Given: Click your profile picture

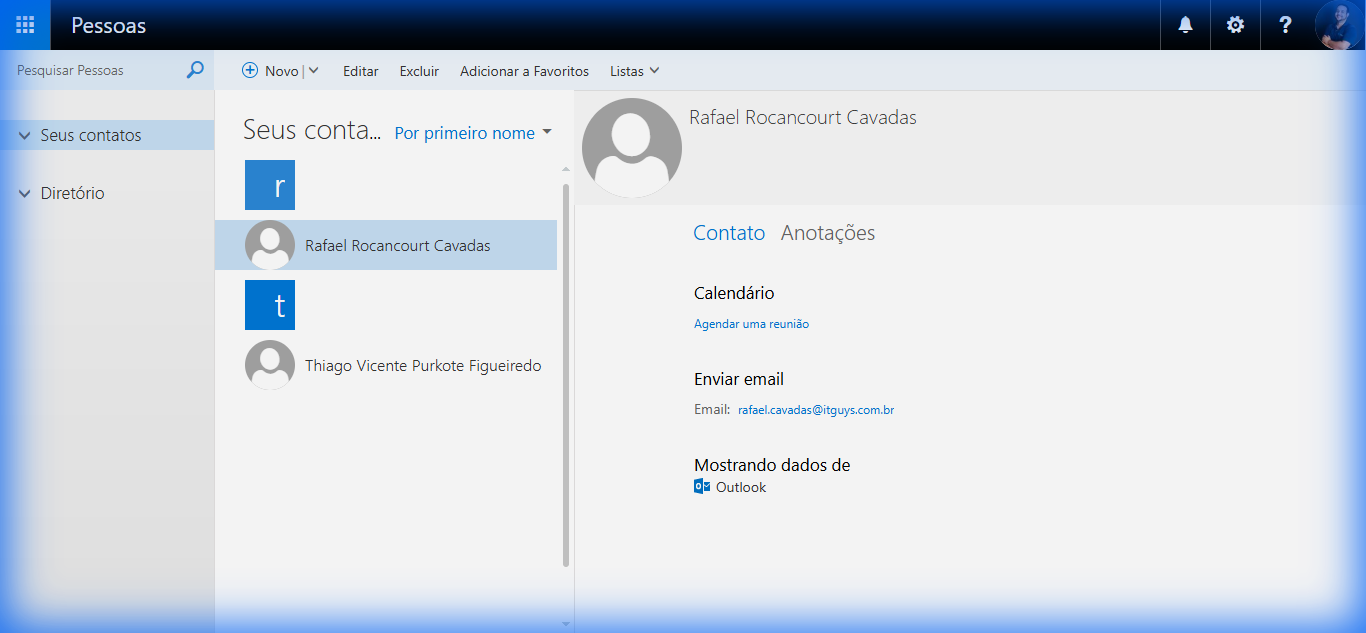Looking at the screenshot, I should (x=1337, y=25).
